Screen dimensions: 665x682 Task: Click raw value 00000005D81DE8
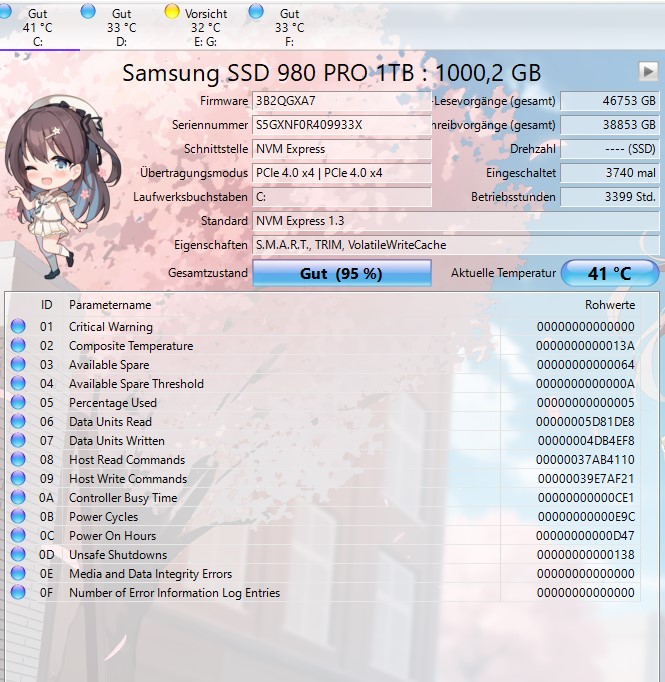coord(585,421)
